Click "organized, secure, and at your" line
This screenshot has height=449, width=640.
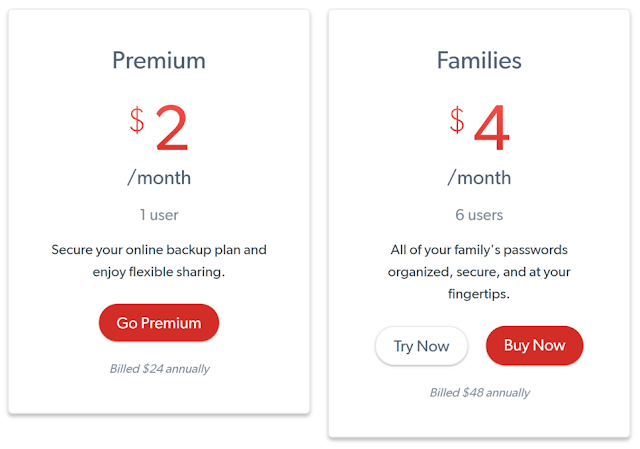[479, 271]
